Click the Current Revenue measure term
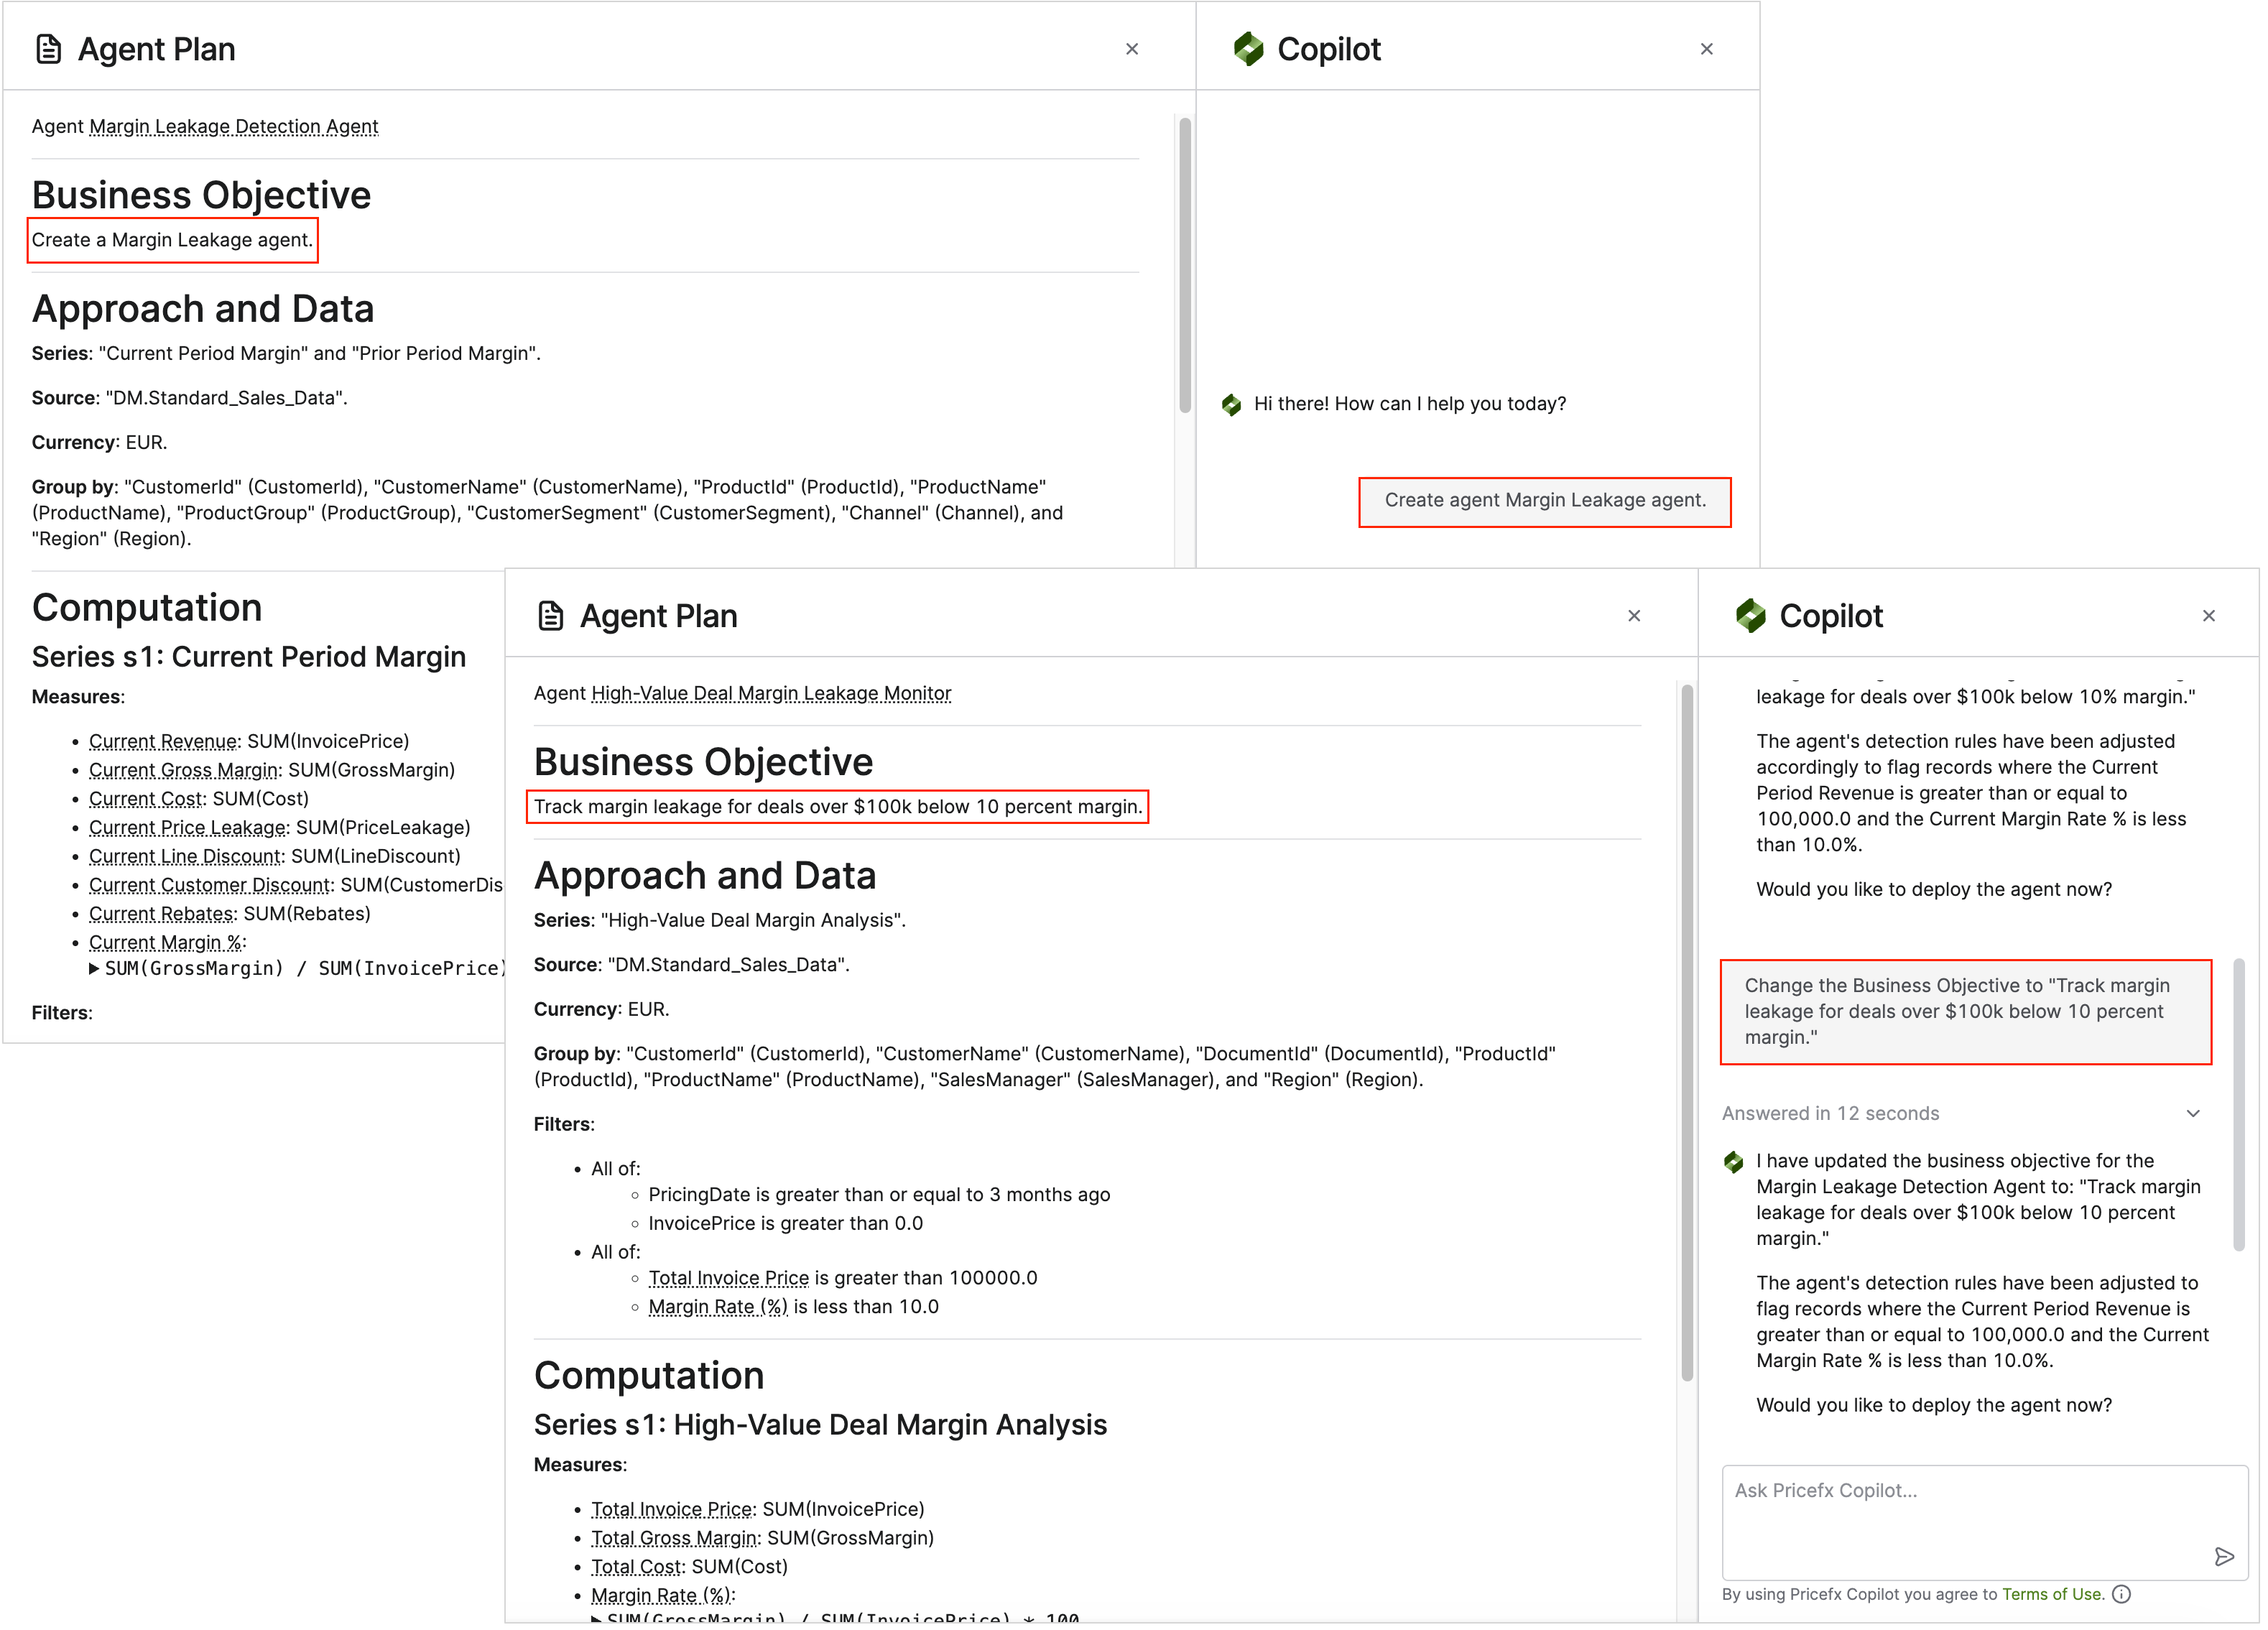The width and height of the screenshot is (2268, 1630). click(163, 741)
